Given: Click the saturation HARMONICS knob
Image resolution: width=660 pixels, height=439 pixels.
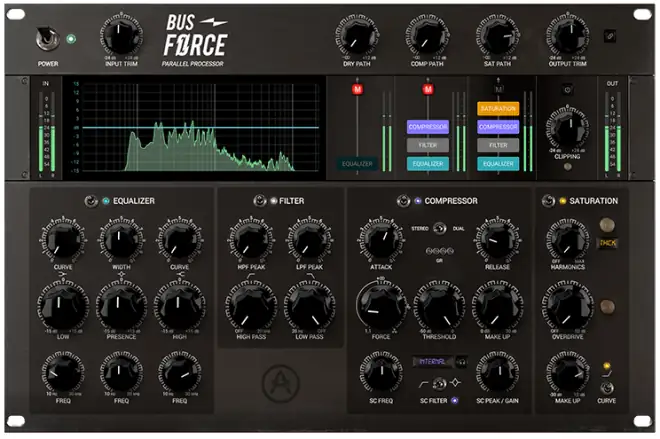Looking at the screenshot, I should [567, 240].
